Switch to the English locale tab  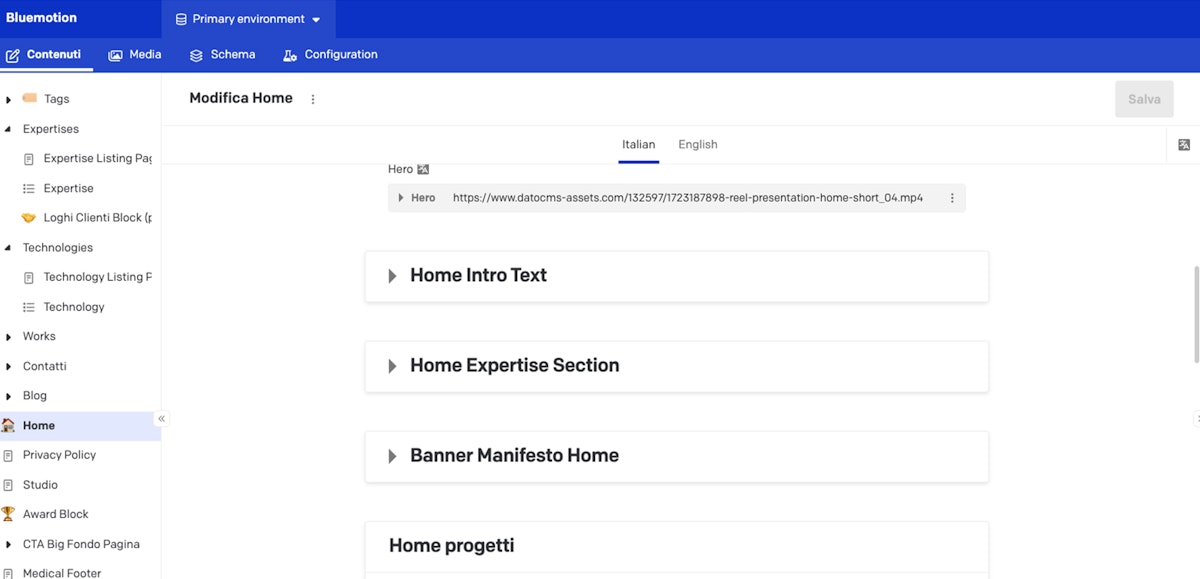pyautogui.click(x=698, y=144)
